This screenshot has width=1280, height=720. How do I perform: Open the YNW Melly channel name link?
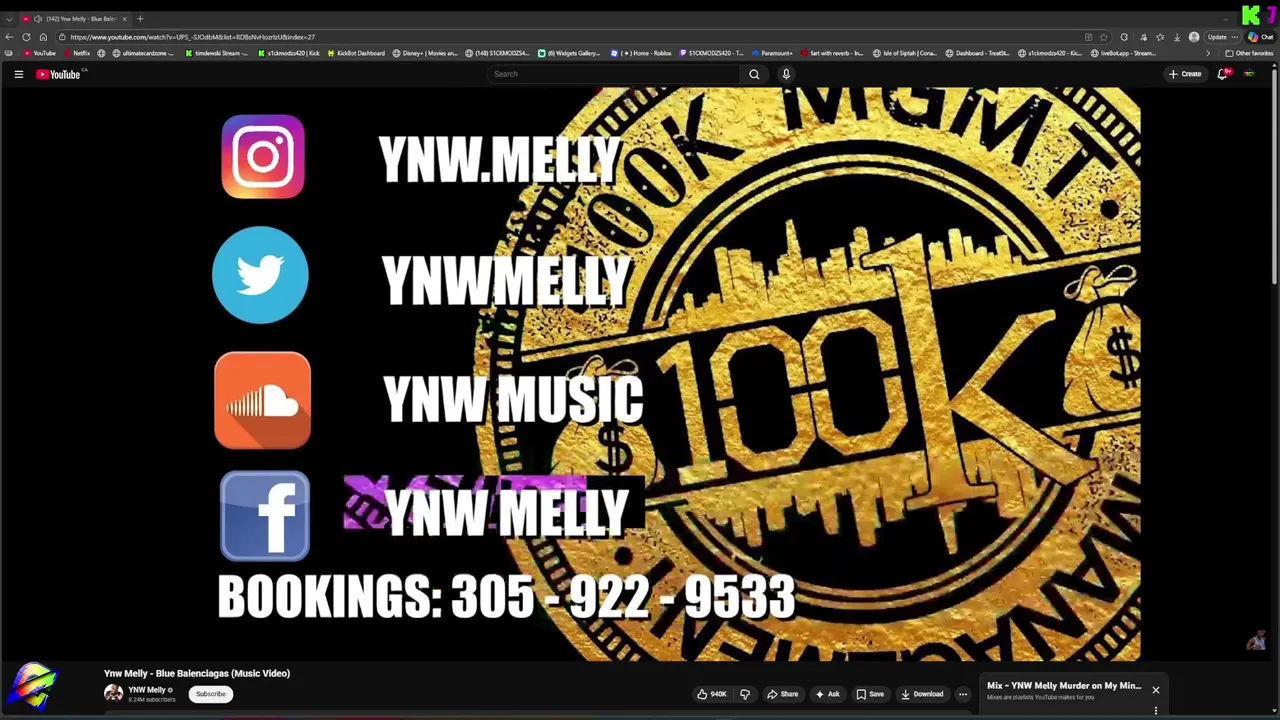(x=147, y=690)
